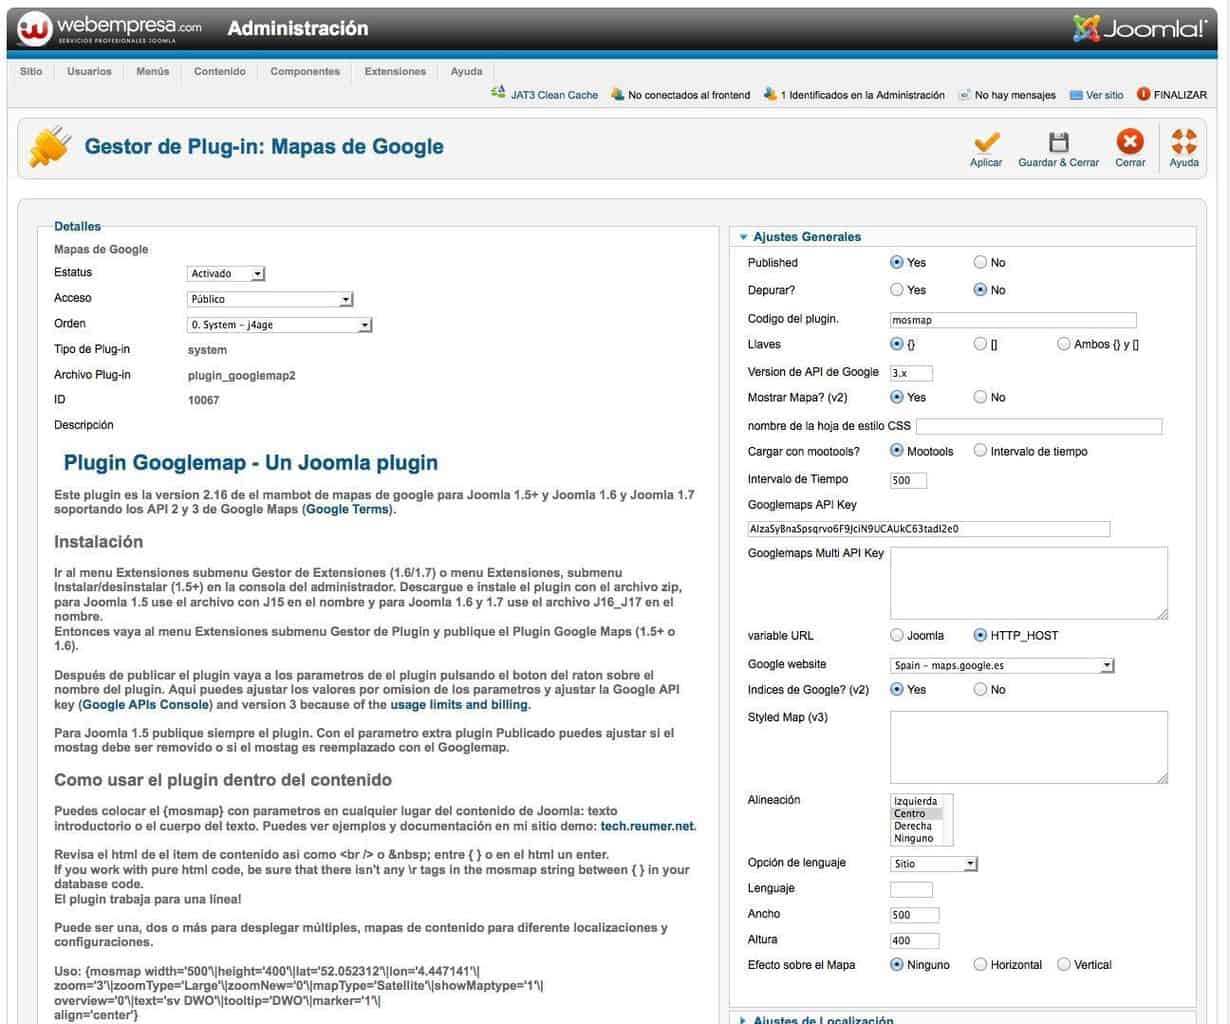Screen dimensions: 1230x1024
Task: Open the Usuarios menu
Action: coord(89,71)
